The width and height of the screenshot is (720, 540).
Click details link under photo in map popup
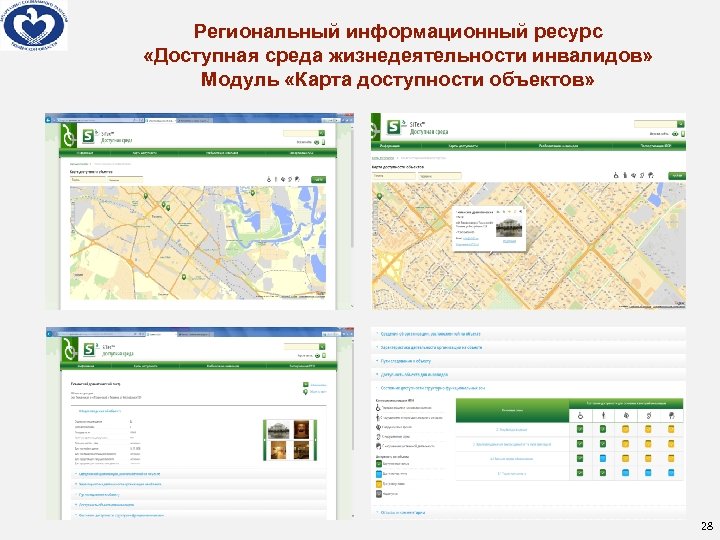click(x=509, y=241)
